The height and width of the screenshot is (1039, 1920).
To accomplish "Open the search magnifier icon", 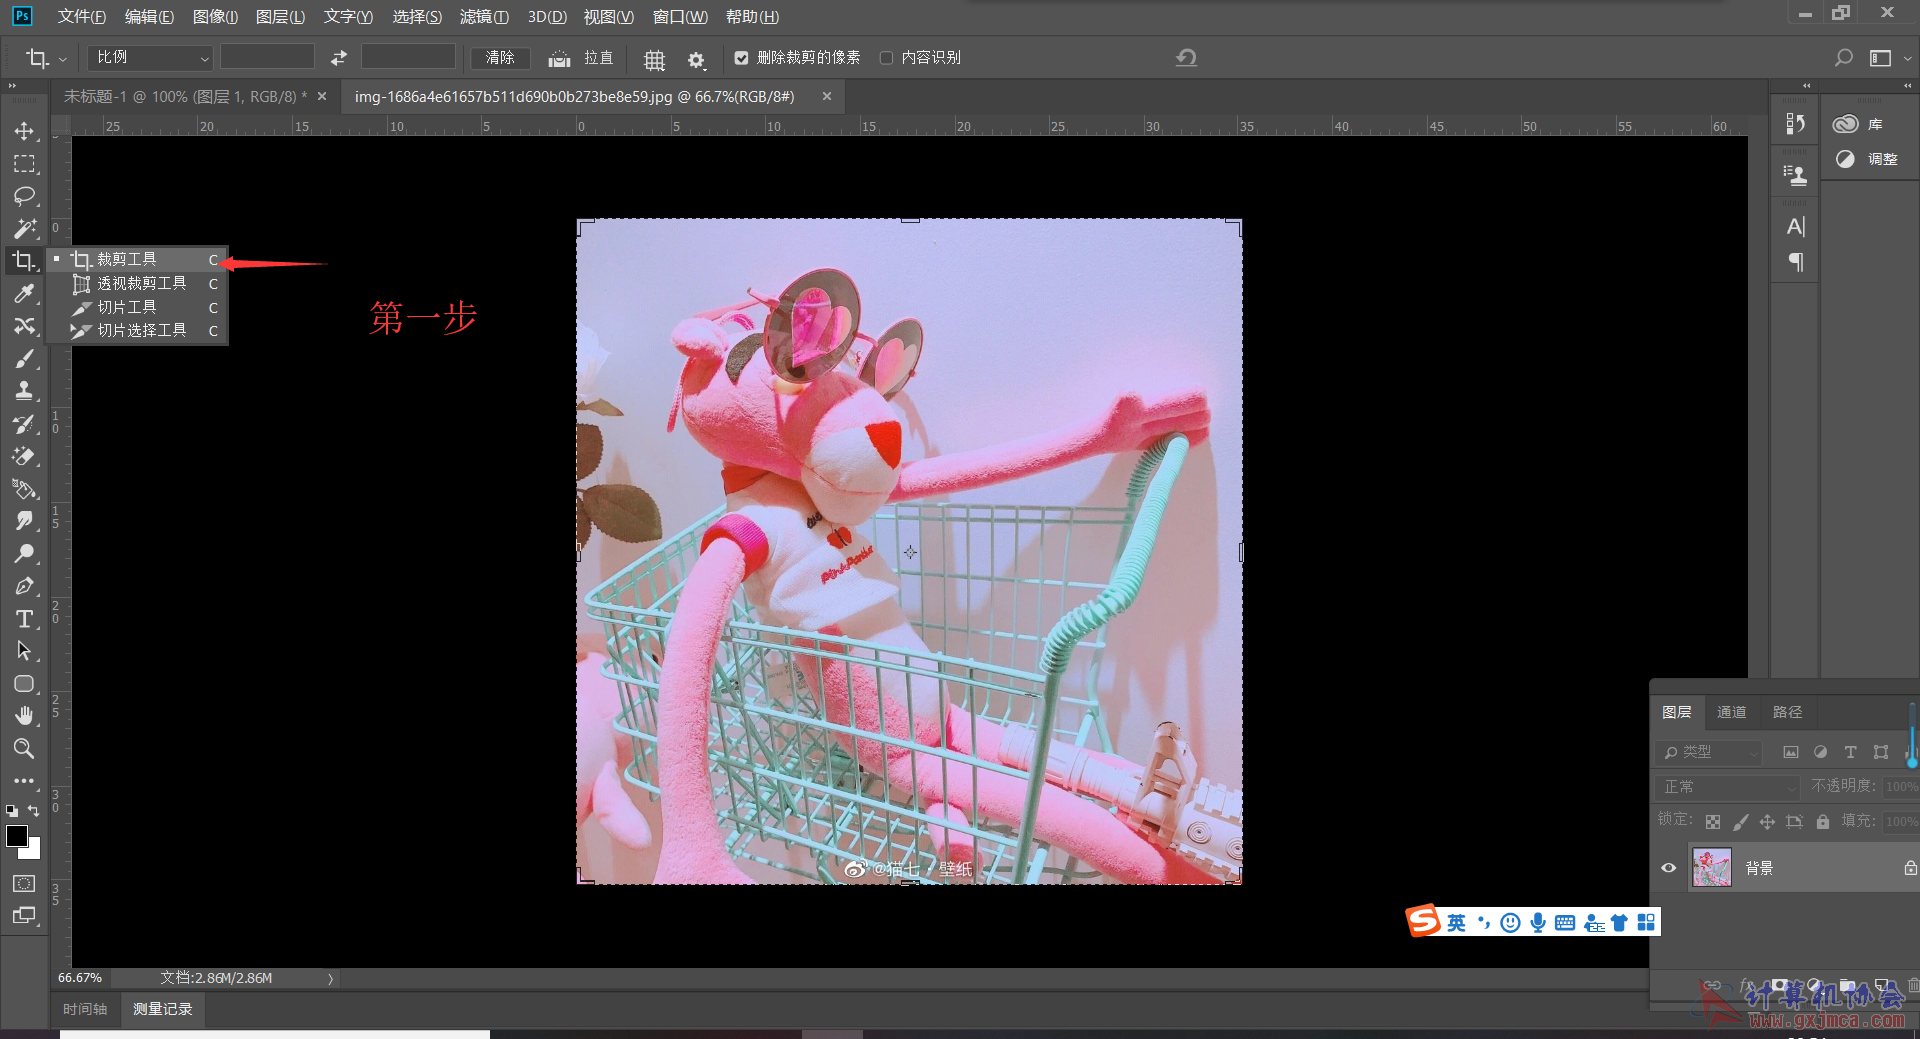I will click(1843, 58).
